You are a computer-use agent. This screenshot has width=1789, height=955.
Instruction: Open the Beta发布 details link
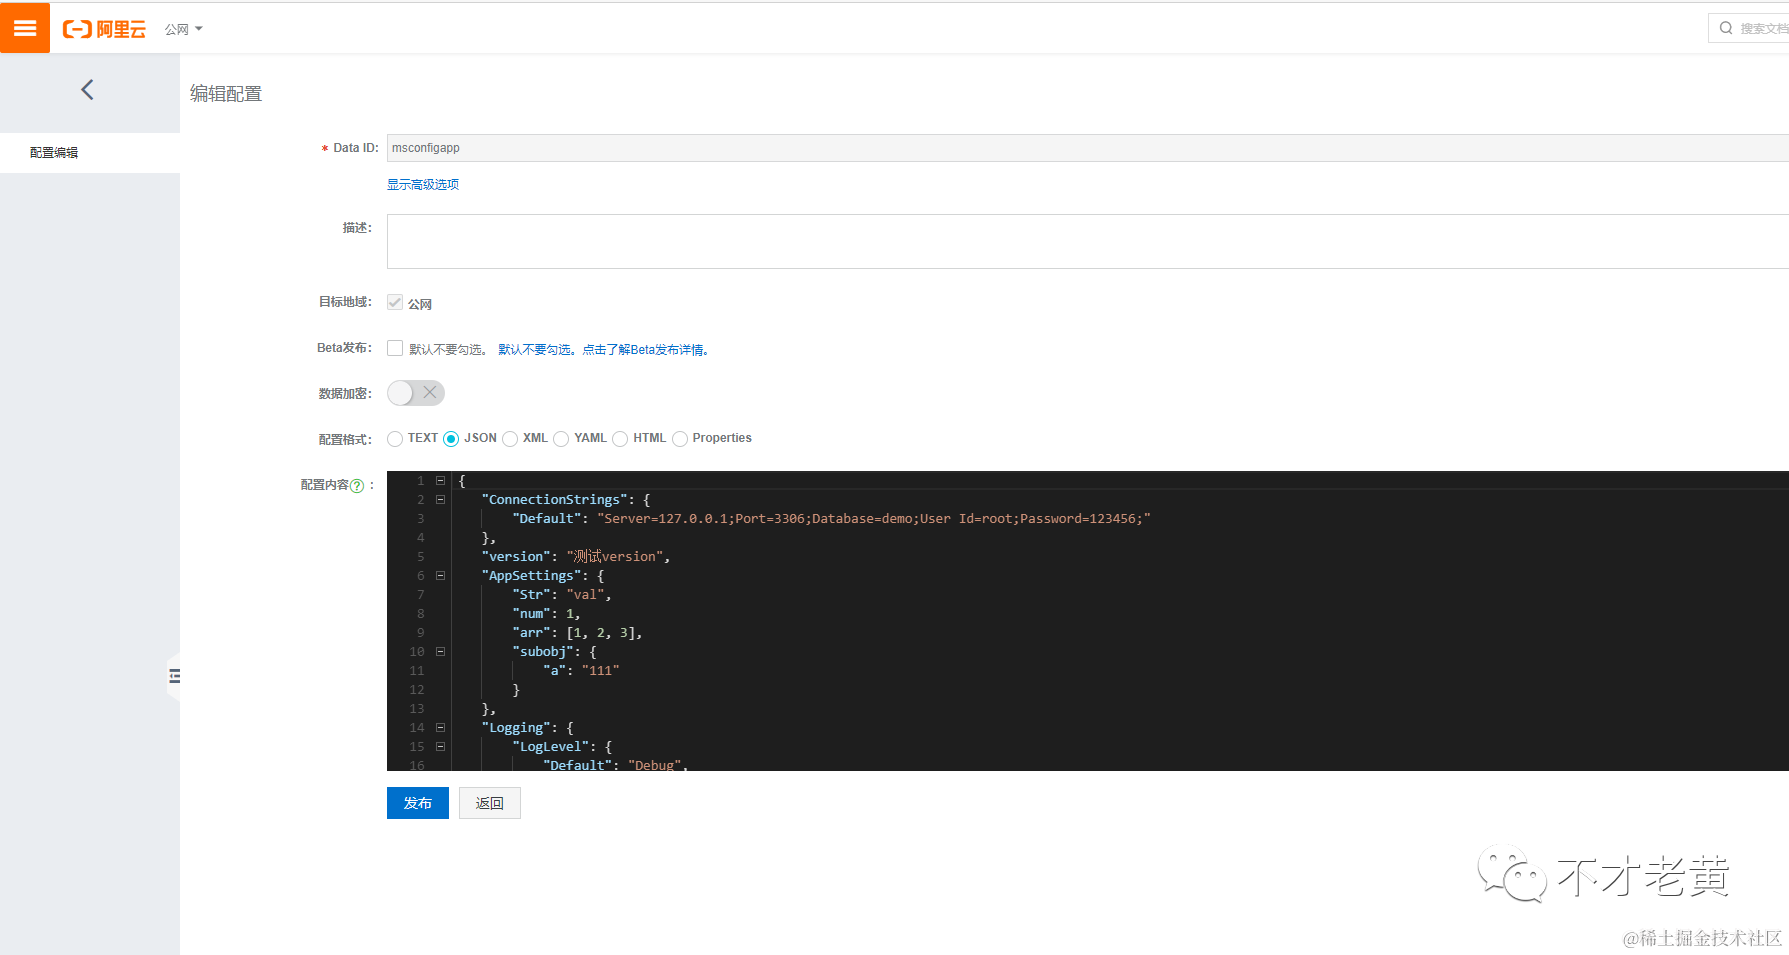click(x=603, y=349)
